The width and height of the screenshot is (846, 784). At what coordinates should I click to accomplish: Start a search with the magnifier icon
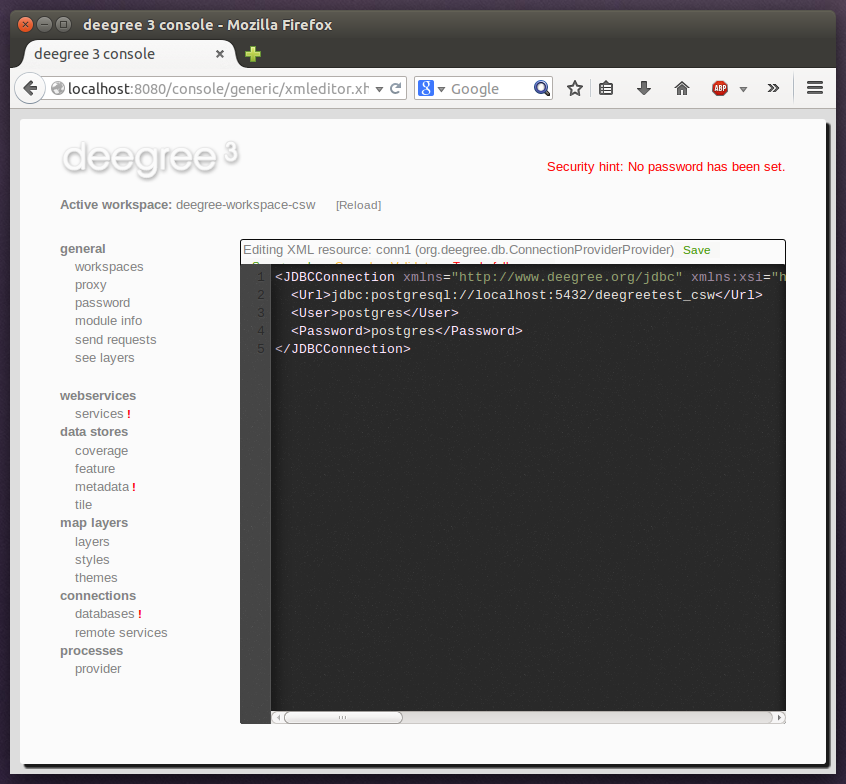tap(542, 88)
